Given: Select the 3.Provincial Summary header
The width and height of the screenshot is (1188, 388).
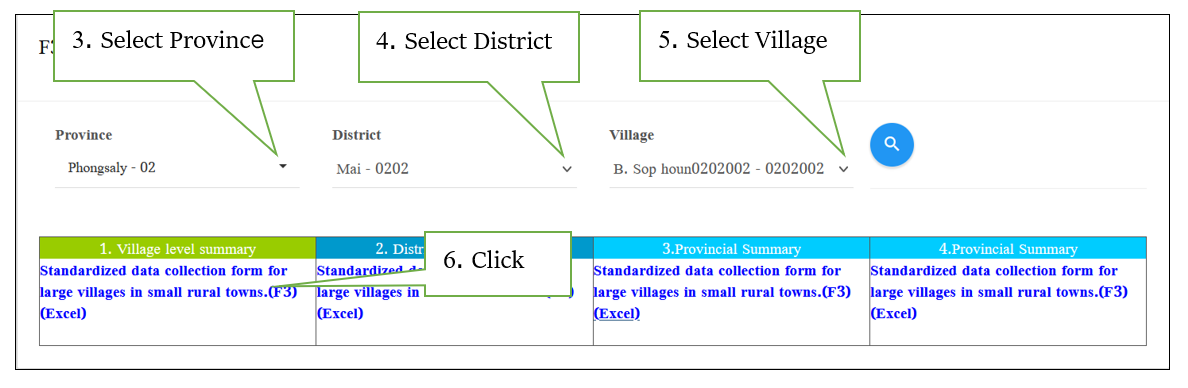Looking at the screenshot, I should click(731, 249).
